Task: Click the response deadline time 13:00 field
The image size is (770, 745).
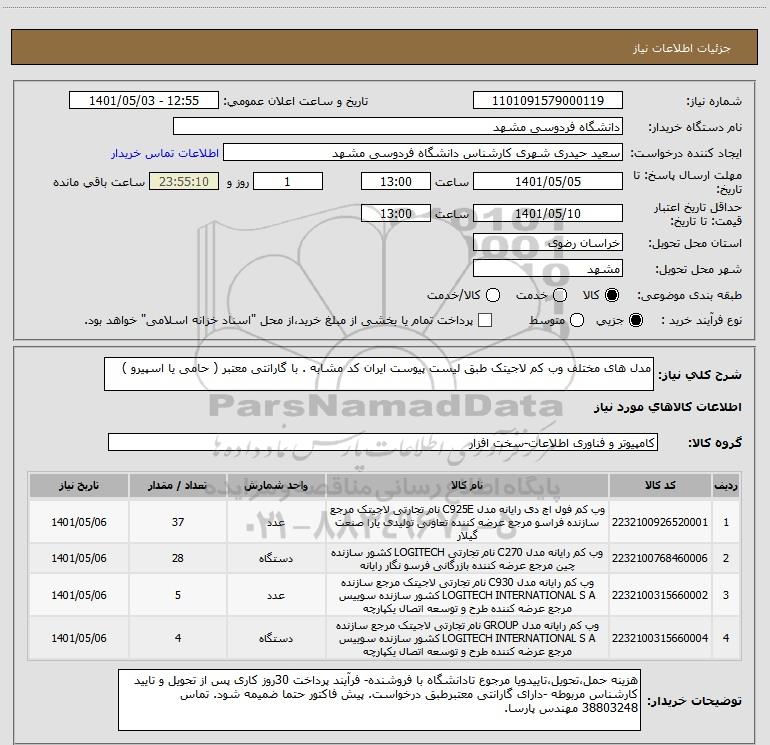Action: (396, 181)
